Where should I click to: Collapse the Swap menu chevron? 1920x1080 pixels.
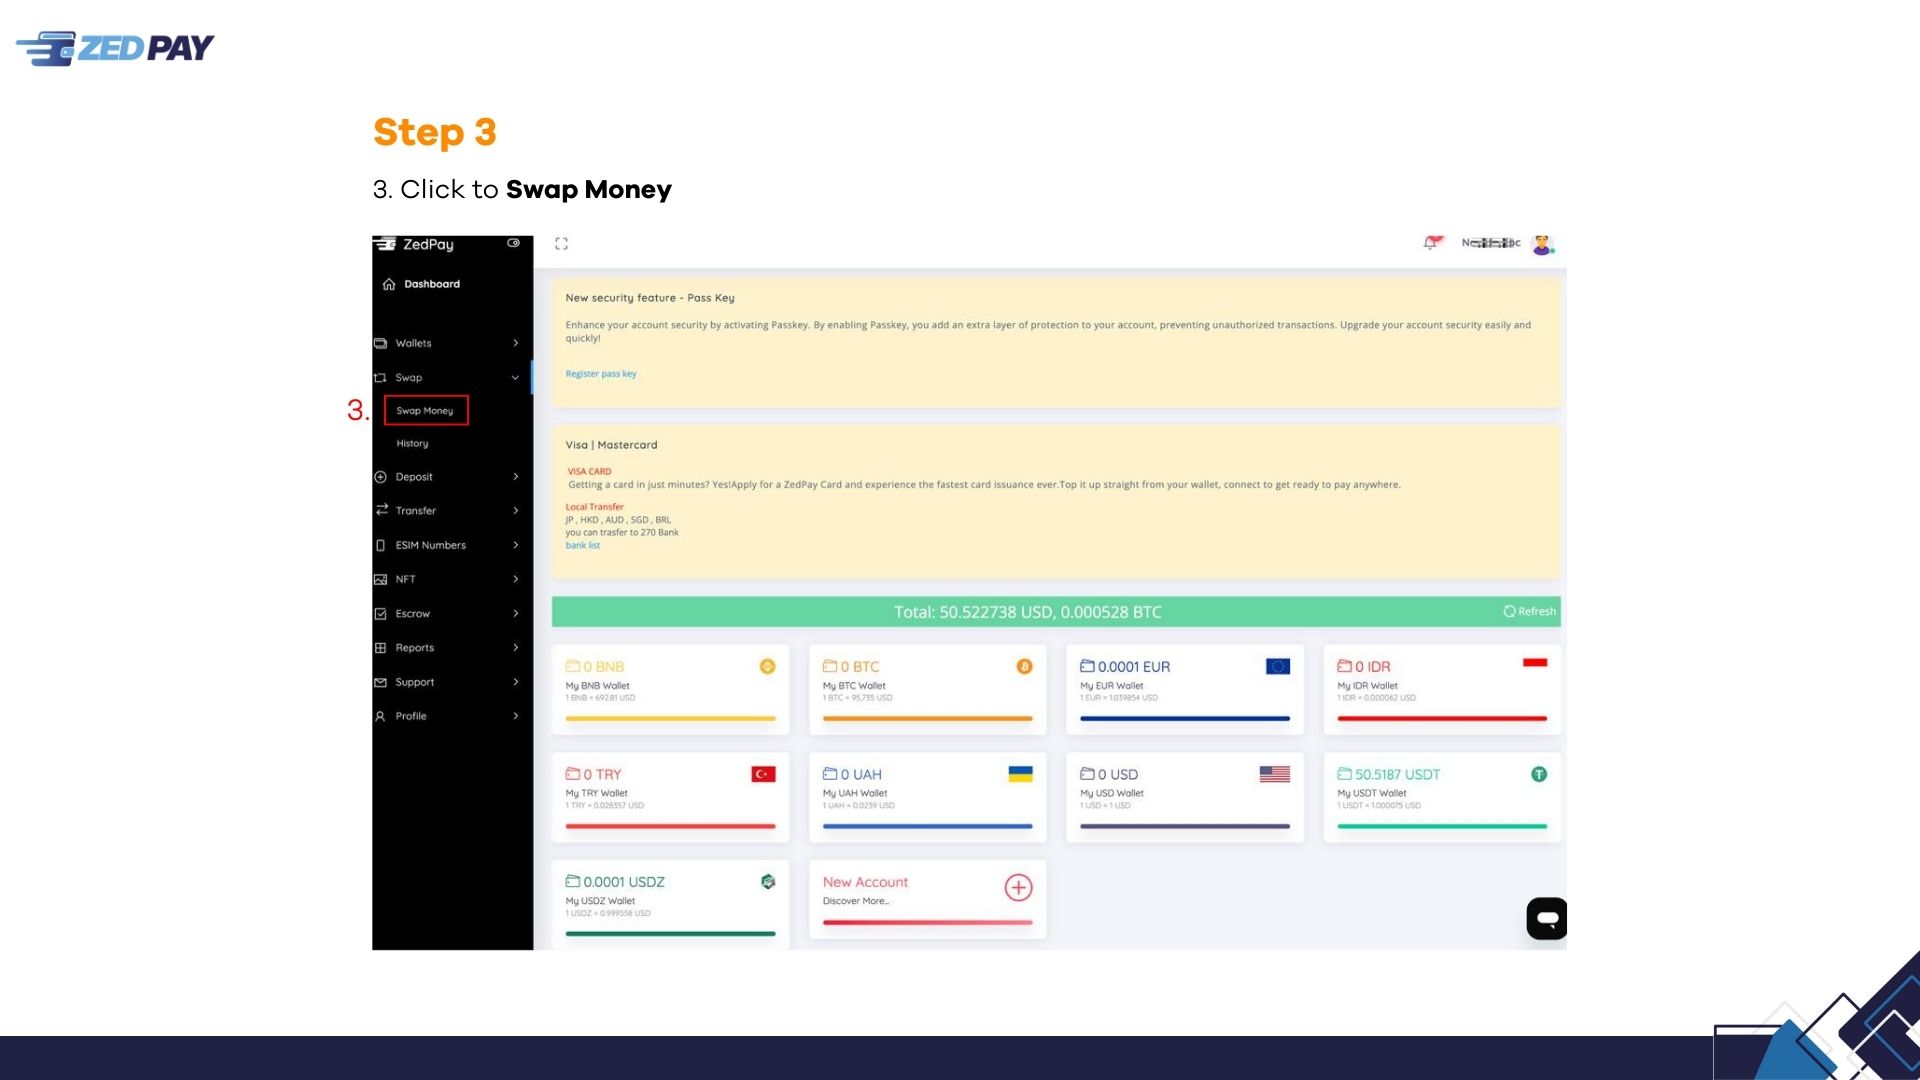tap(515, 378)
